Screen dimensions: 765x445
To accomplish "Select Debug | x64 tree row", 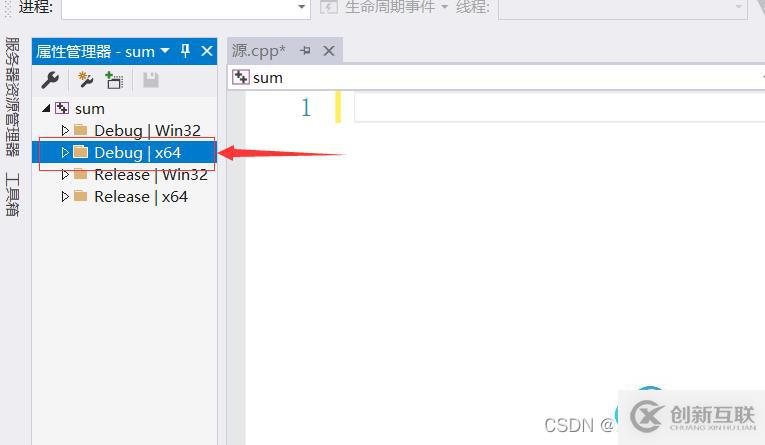I will [x=124, y=152].
